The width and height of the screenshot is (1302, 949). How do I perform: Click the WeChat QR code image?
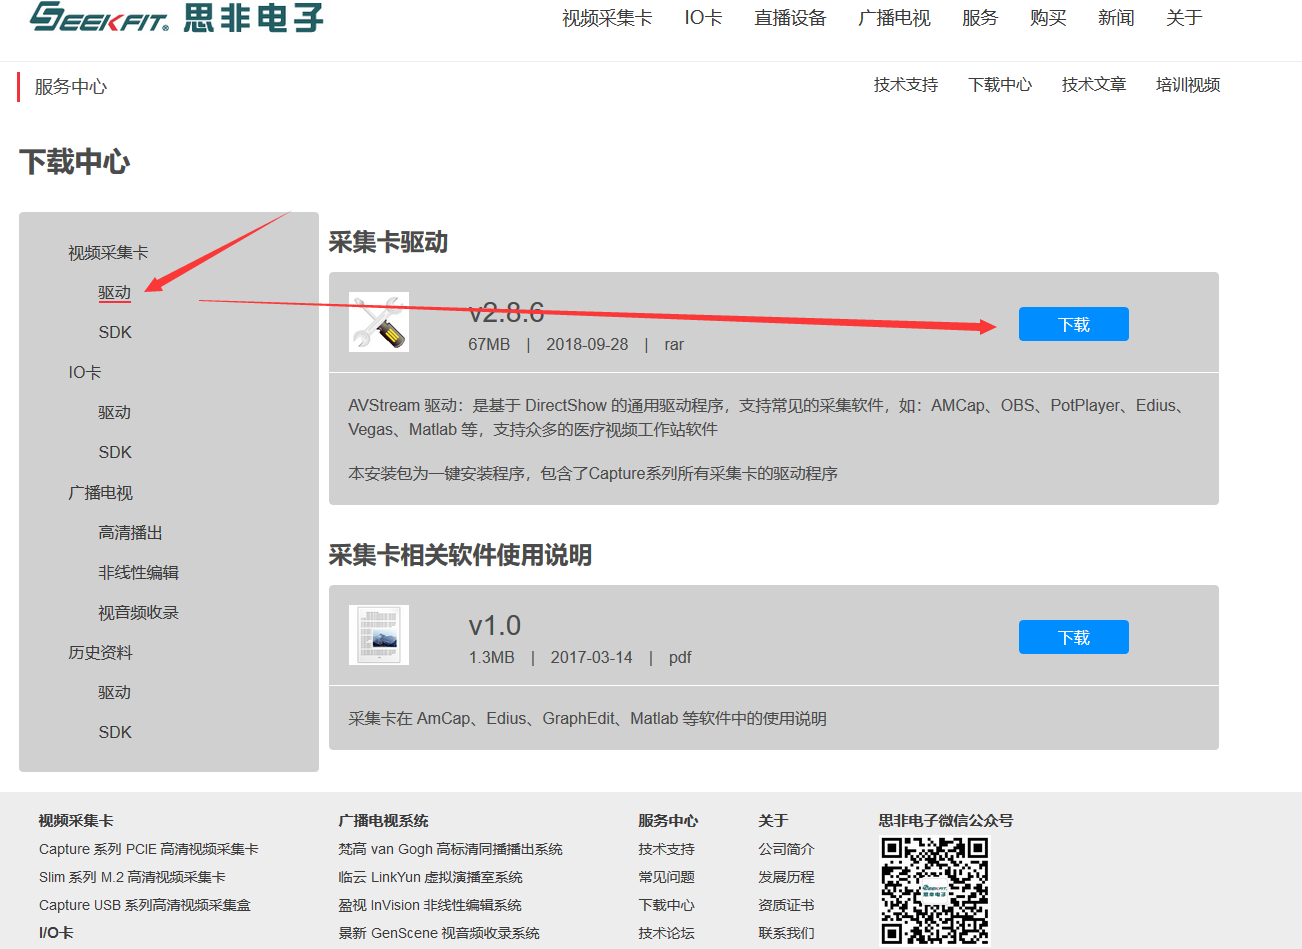point(934,891)
